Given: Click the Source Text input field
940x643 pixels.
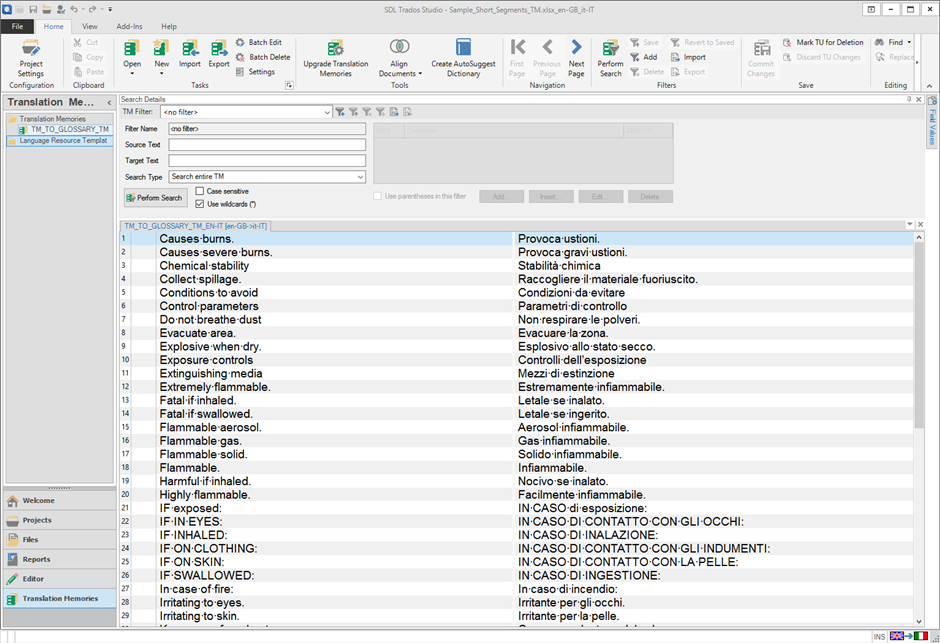Looking at the screenshot, I should click(x=267, y=144).
